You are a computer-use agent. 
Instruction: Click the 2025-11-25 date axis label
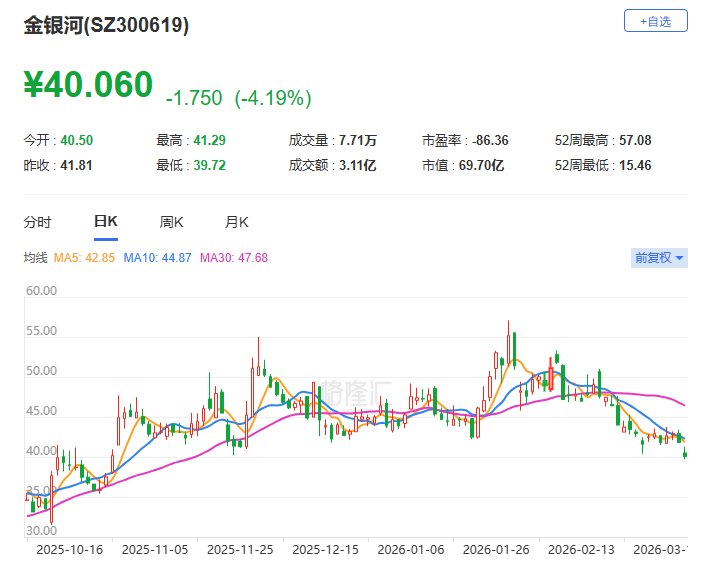click(240, 549)
